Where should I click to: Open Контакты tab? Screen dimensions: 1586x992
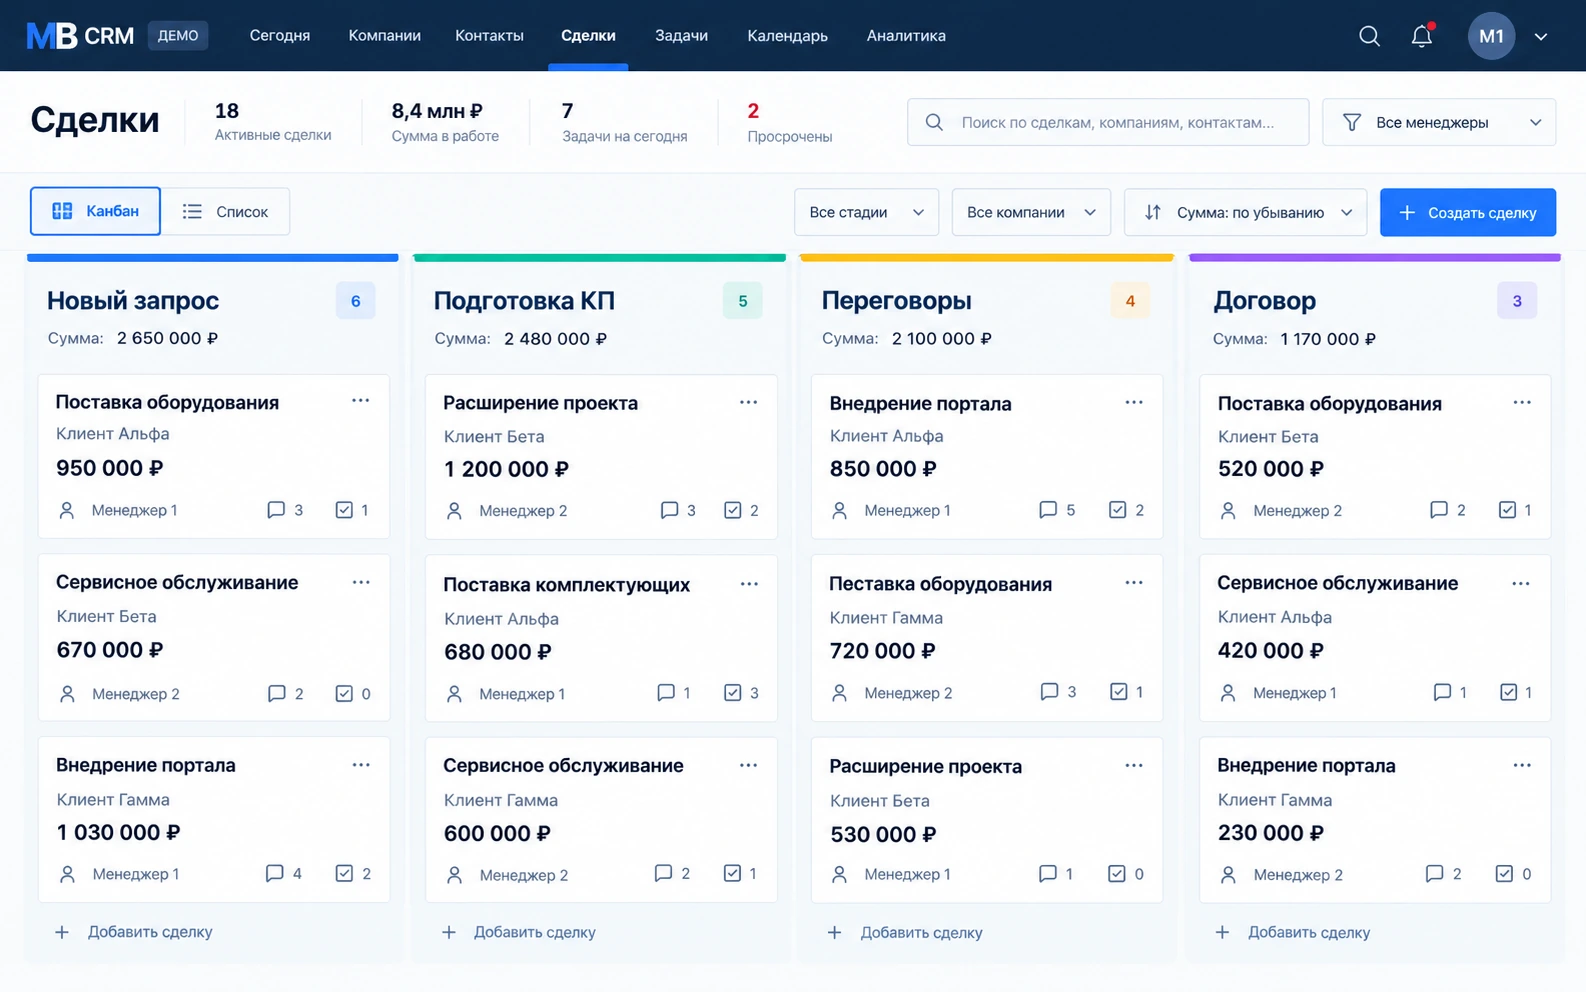click(x=489, y=35)
